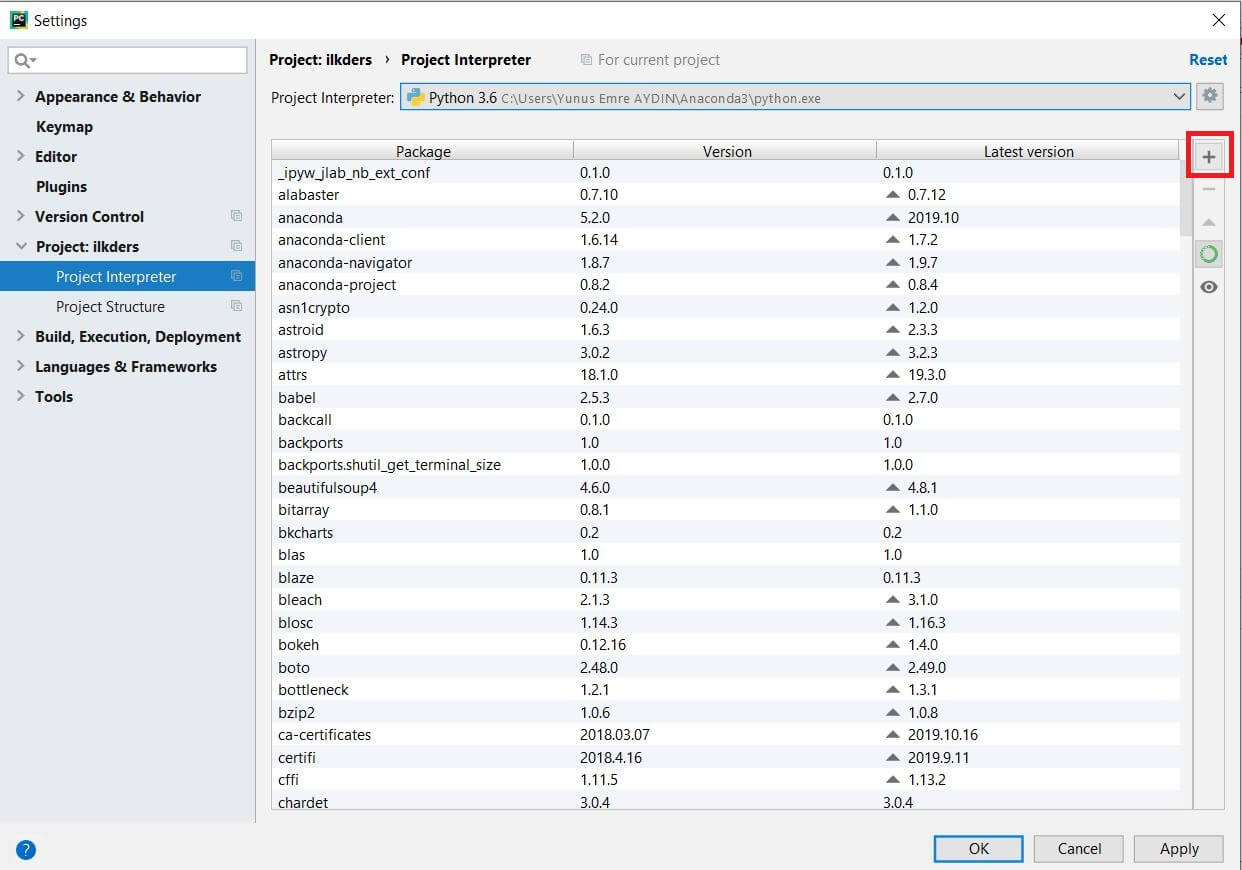
Task: Select the bokeh package
Action: coord(726,645)
